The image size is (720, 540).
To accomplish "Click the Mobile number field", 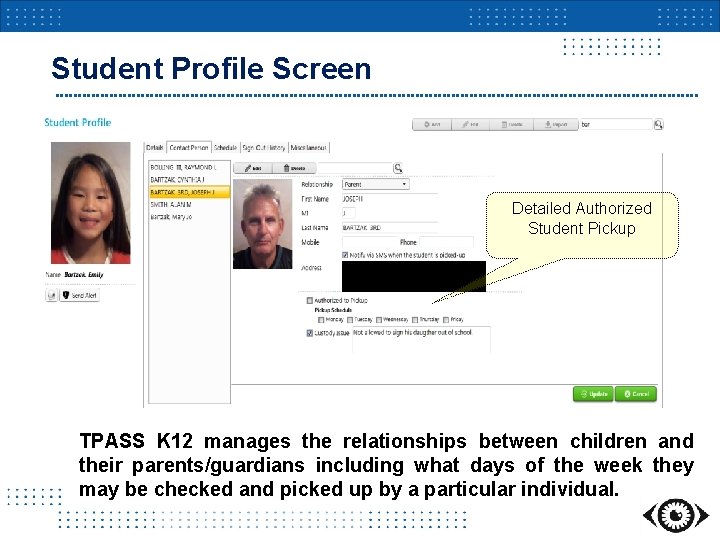I will point(370,242).
